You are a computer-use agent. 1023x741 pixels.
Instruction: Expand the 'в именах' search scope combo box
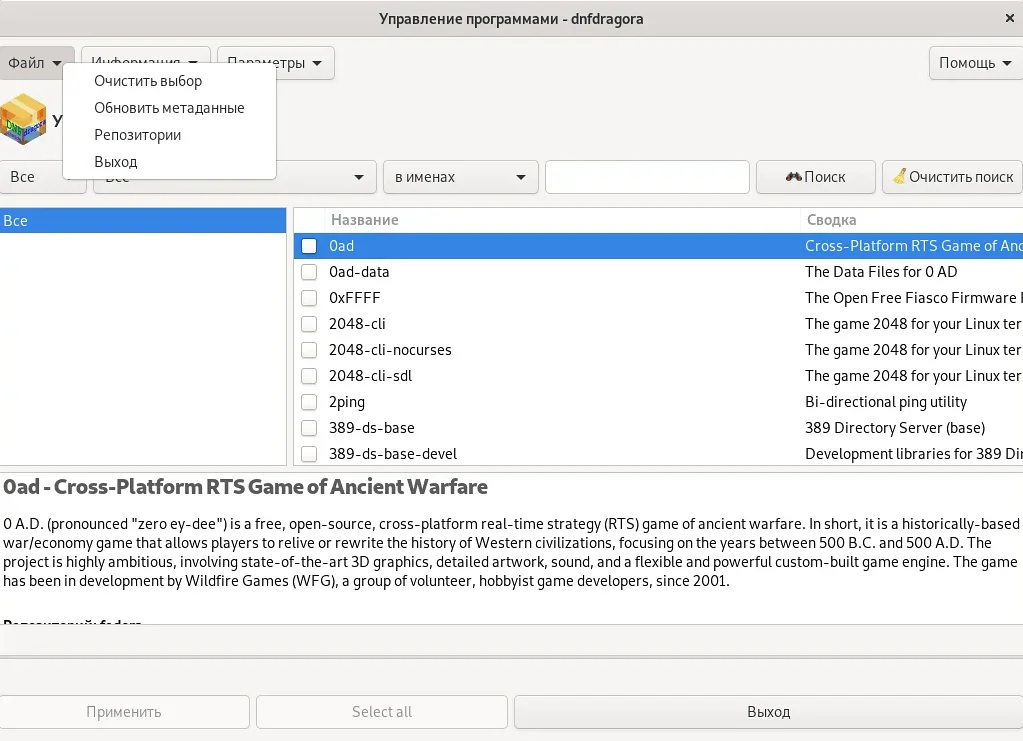[461, 177]
